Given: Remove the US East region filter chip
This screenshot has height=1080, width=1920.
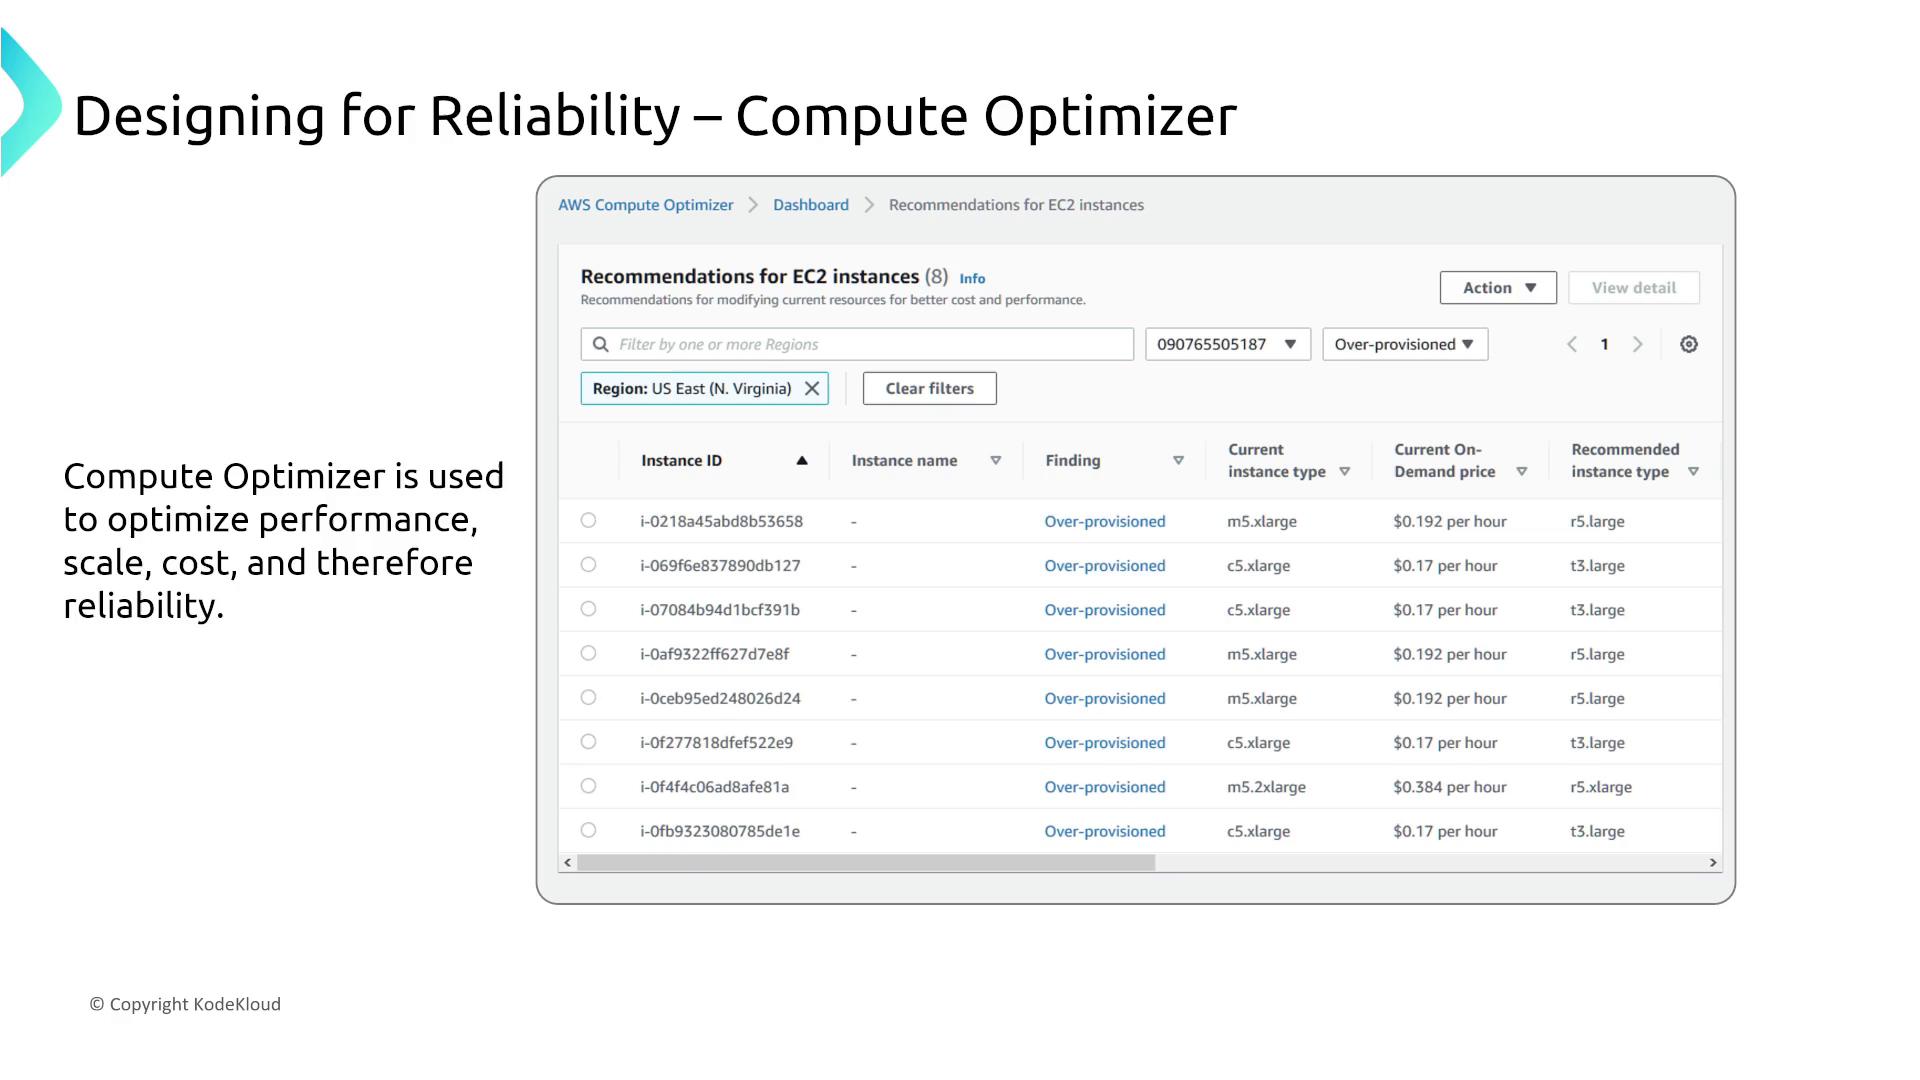Looking at the screenshot, I should coord(812,389).
